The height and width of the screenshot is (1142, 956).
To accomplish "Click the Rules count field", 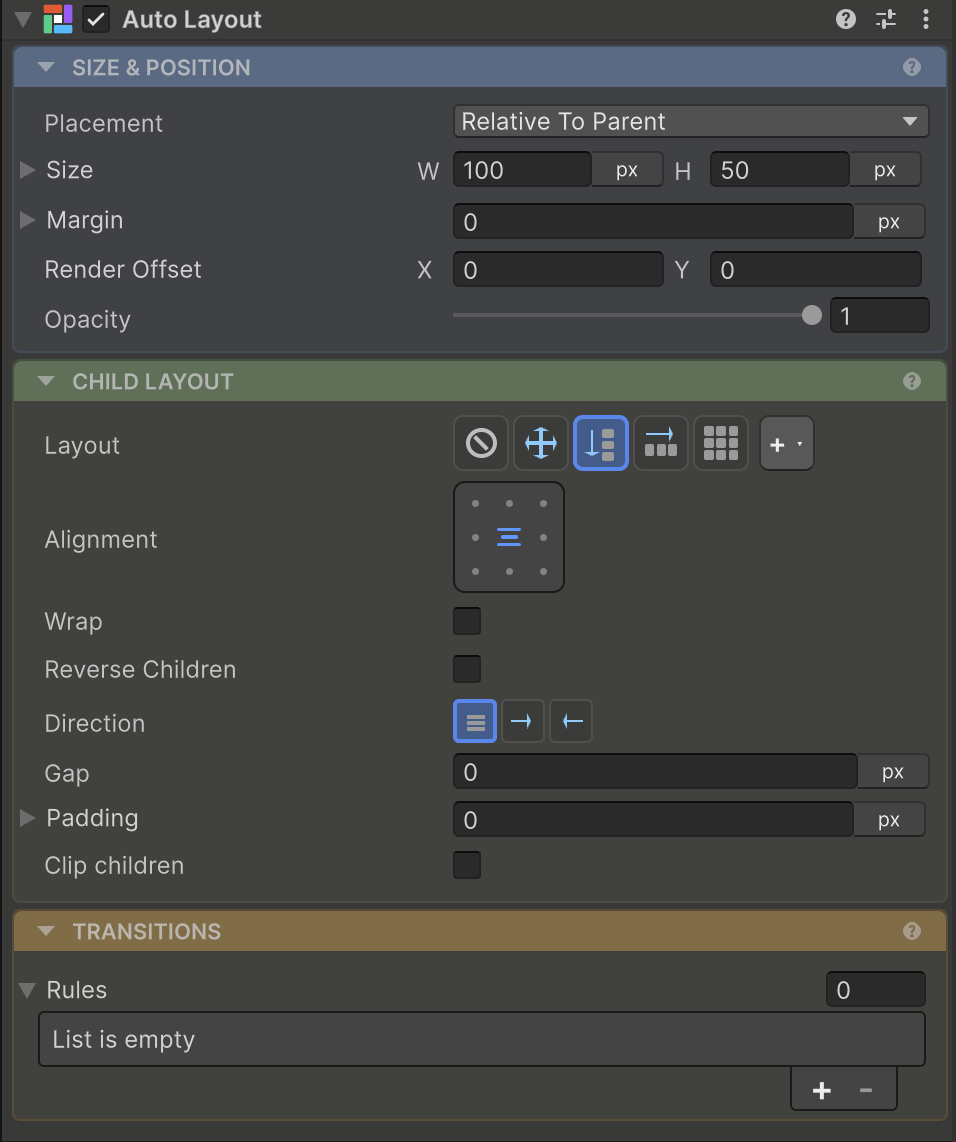I will click(x=876, y=990).
